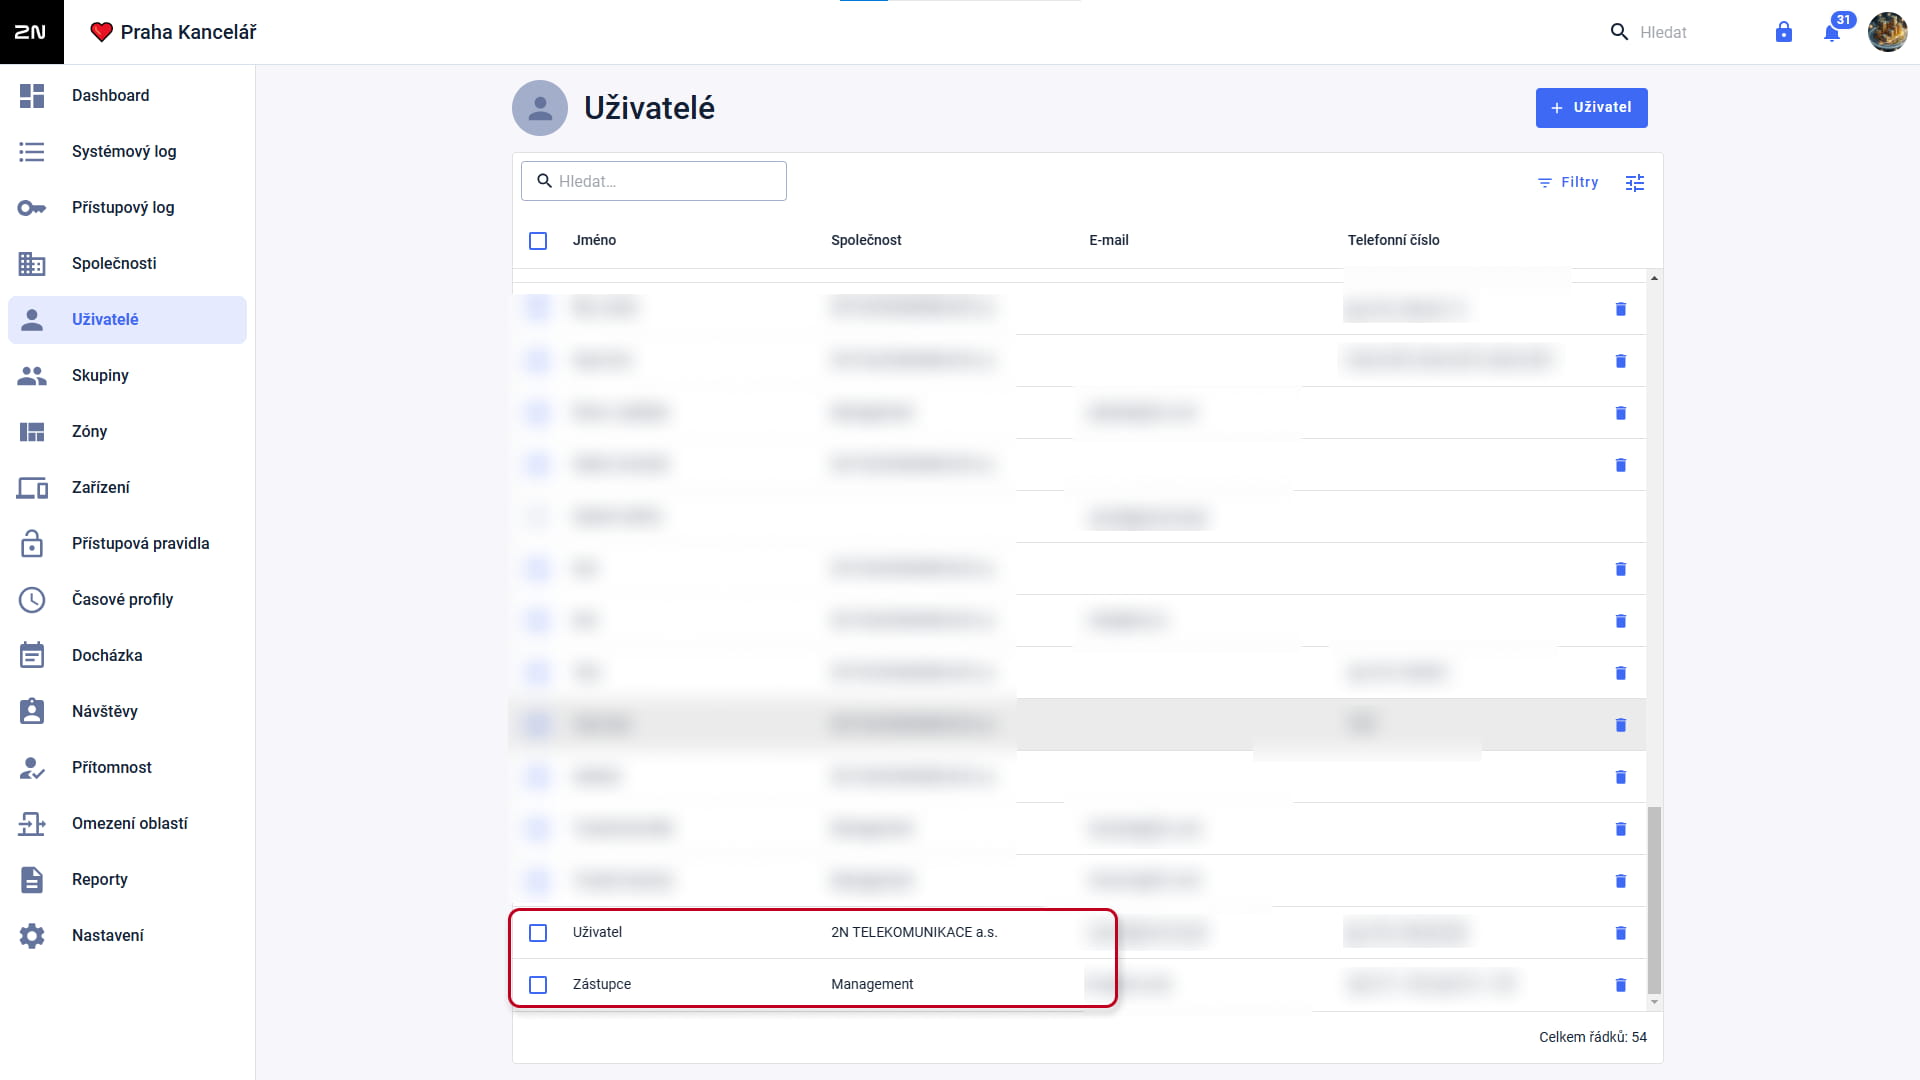Sort by the Společnost column header
Viewport: 1920px width, 1080px height.
point(866,241)
